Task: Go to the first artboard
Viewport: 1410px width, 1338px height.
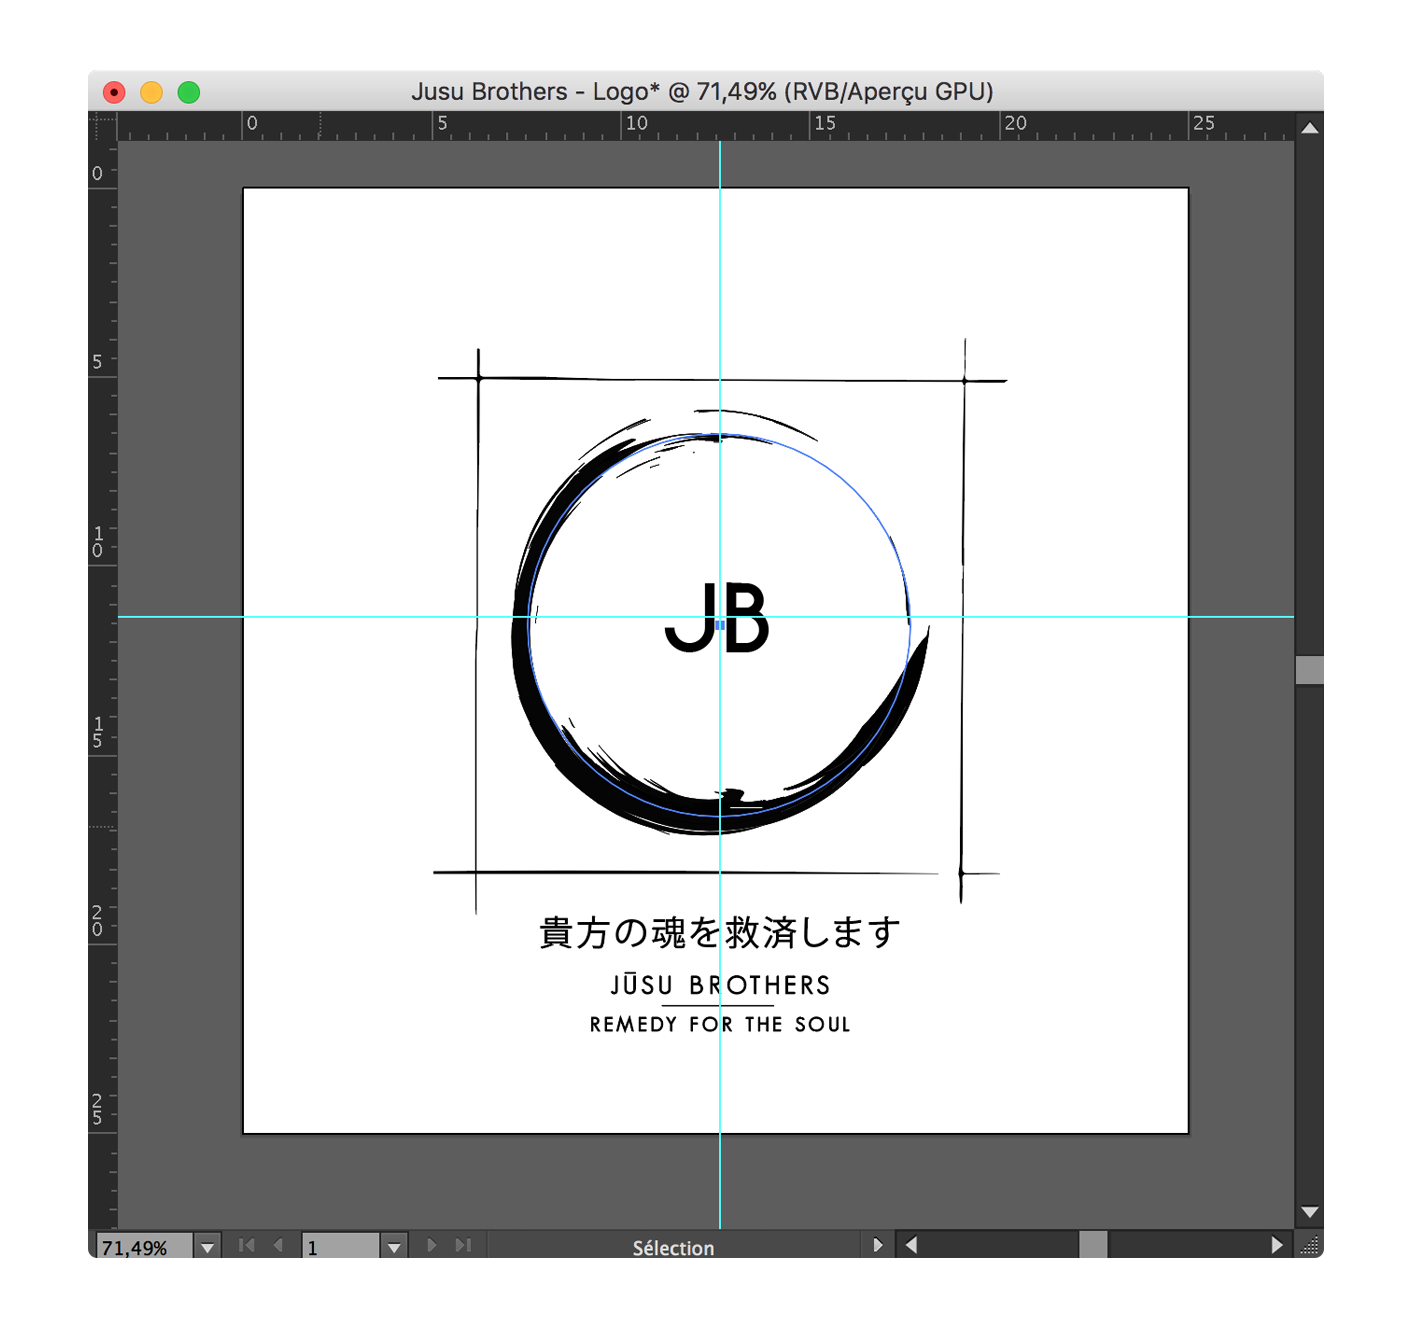Action: [247, 1245]
